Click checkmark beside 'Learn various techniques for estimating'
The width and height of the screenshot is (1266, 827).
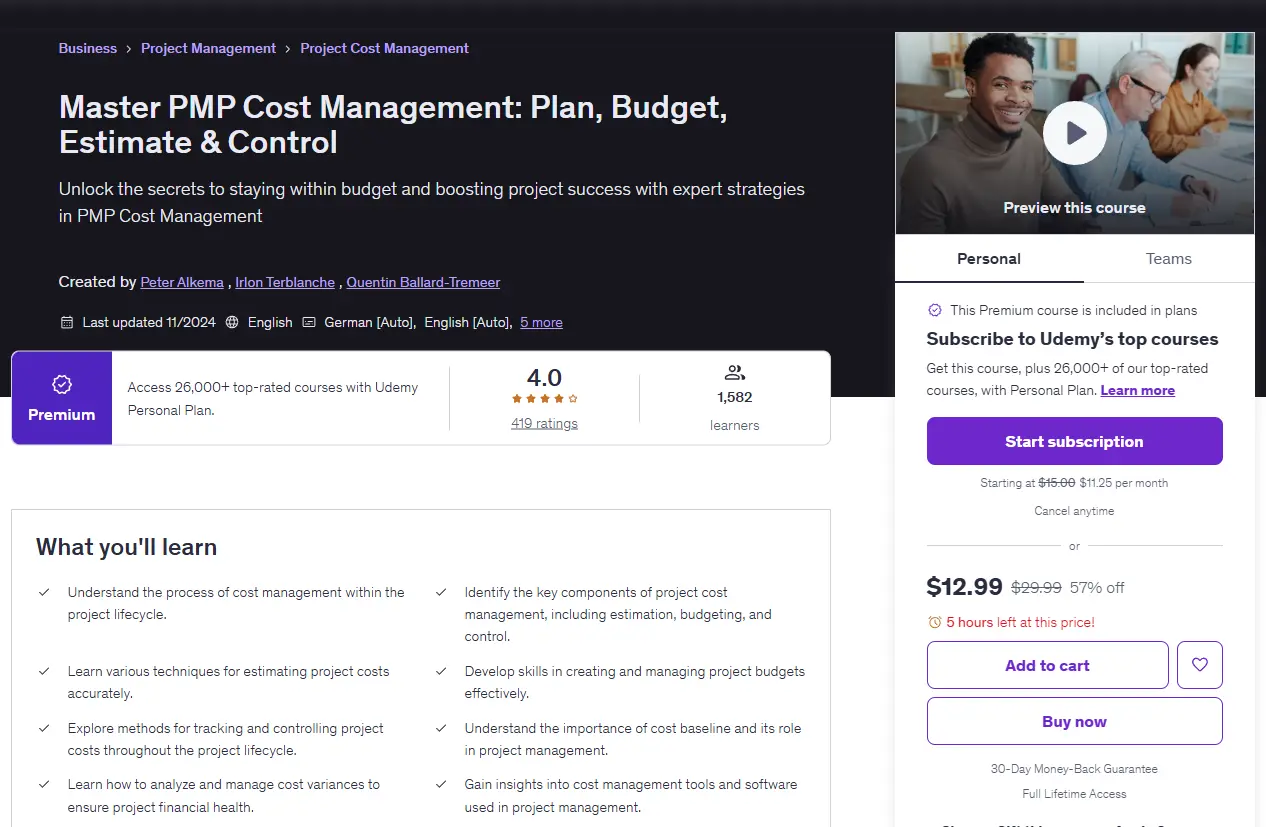coord(44,671)
